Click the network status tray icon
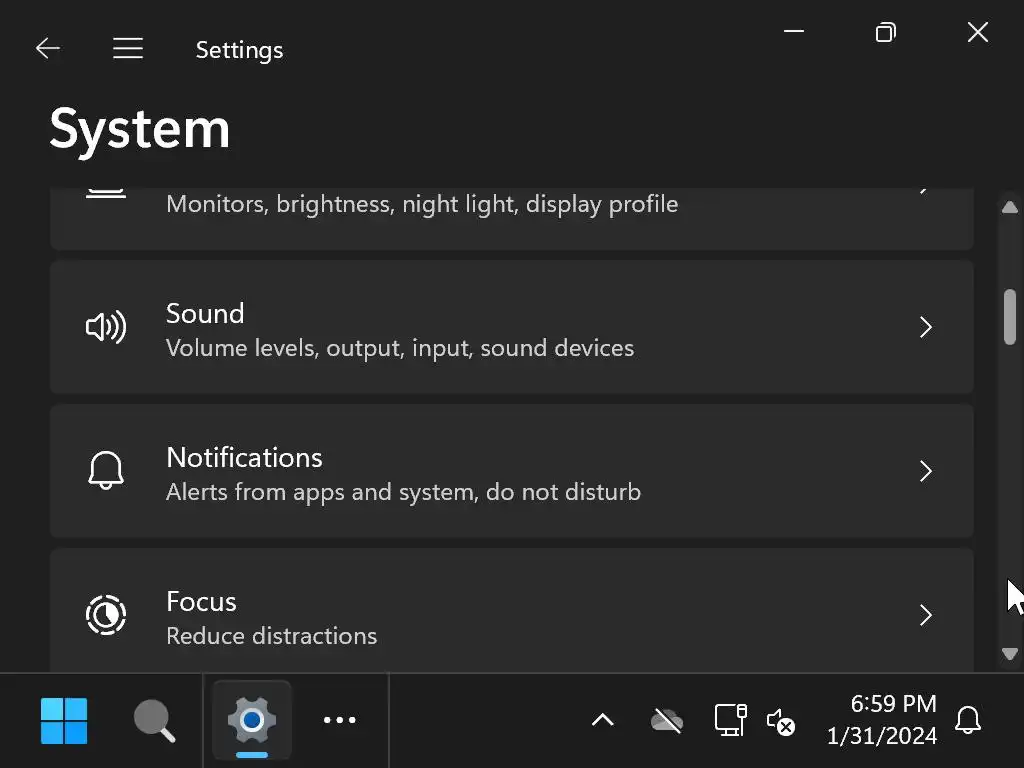Screen dimensions: 1024x768 tap(730, 720)
